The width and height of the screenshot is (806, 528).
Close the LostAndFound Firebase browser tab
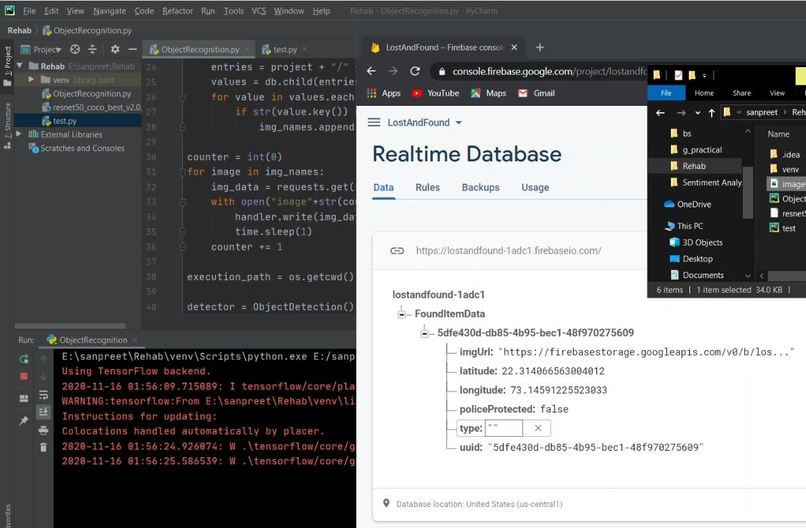click(514, 47)
